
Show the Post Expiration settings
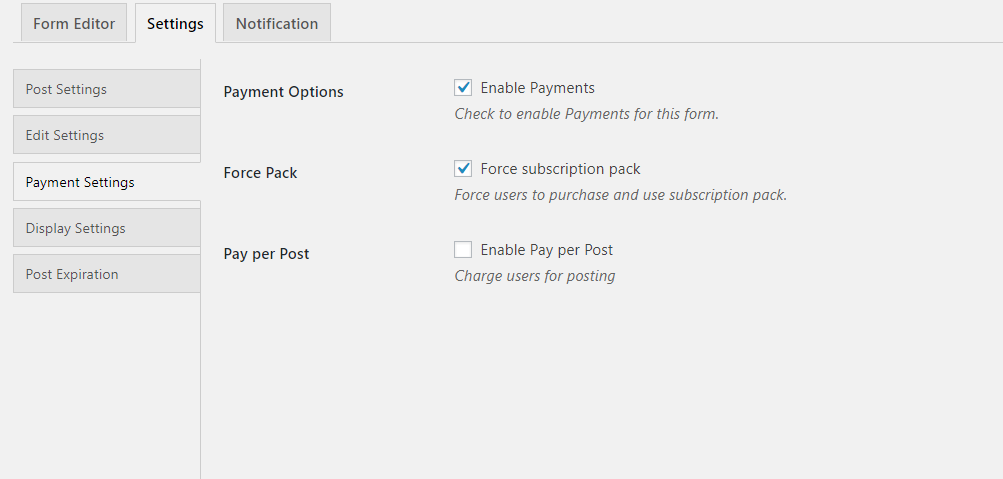pos(106,274)
